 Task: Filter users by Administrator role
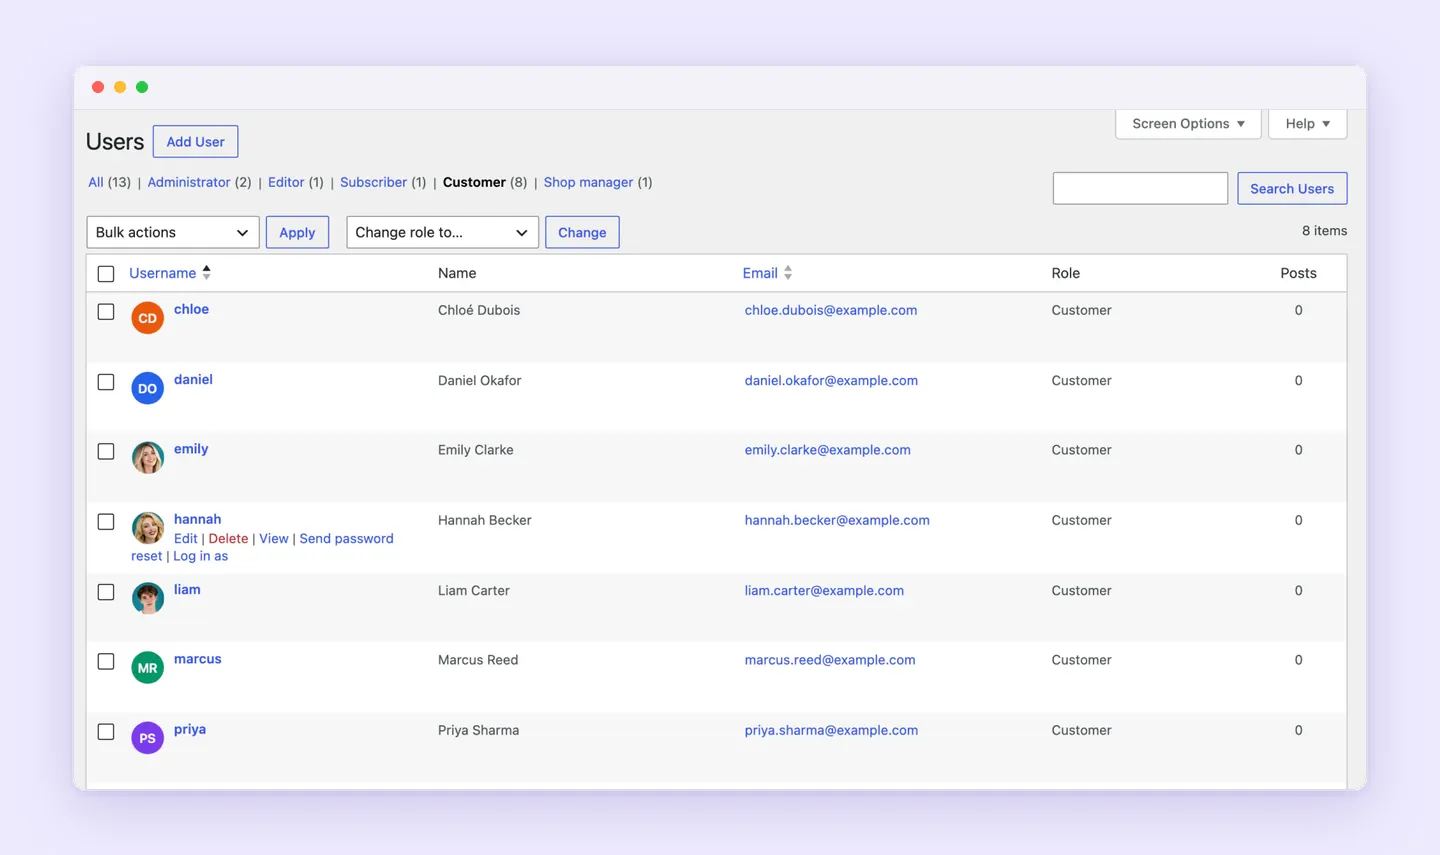tap(189, 182)
